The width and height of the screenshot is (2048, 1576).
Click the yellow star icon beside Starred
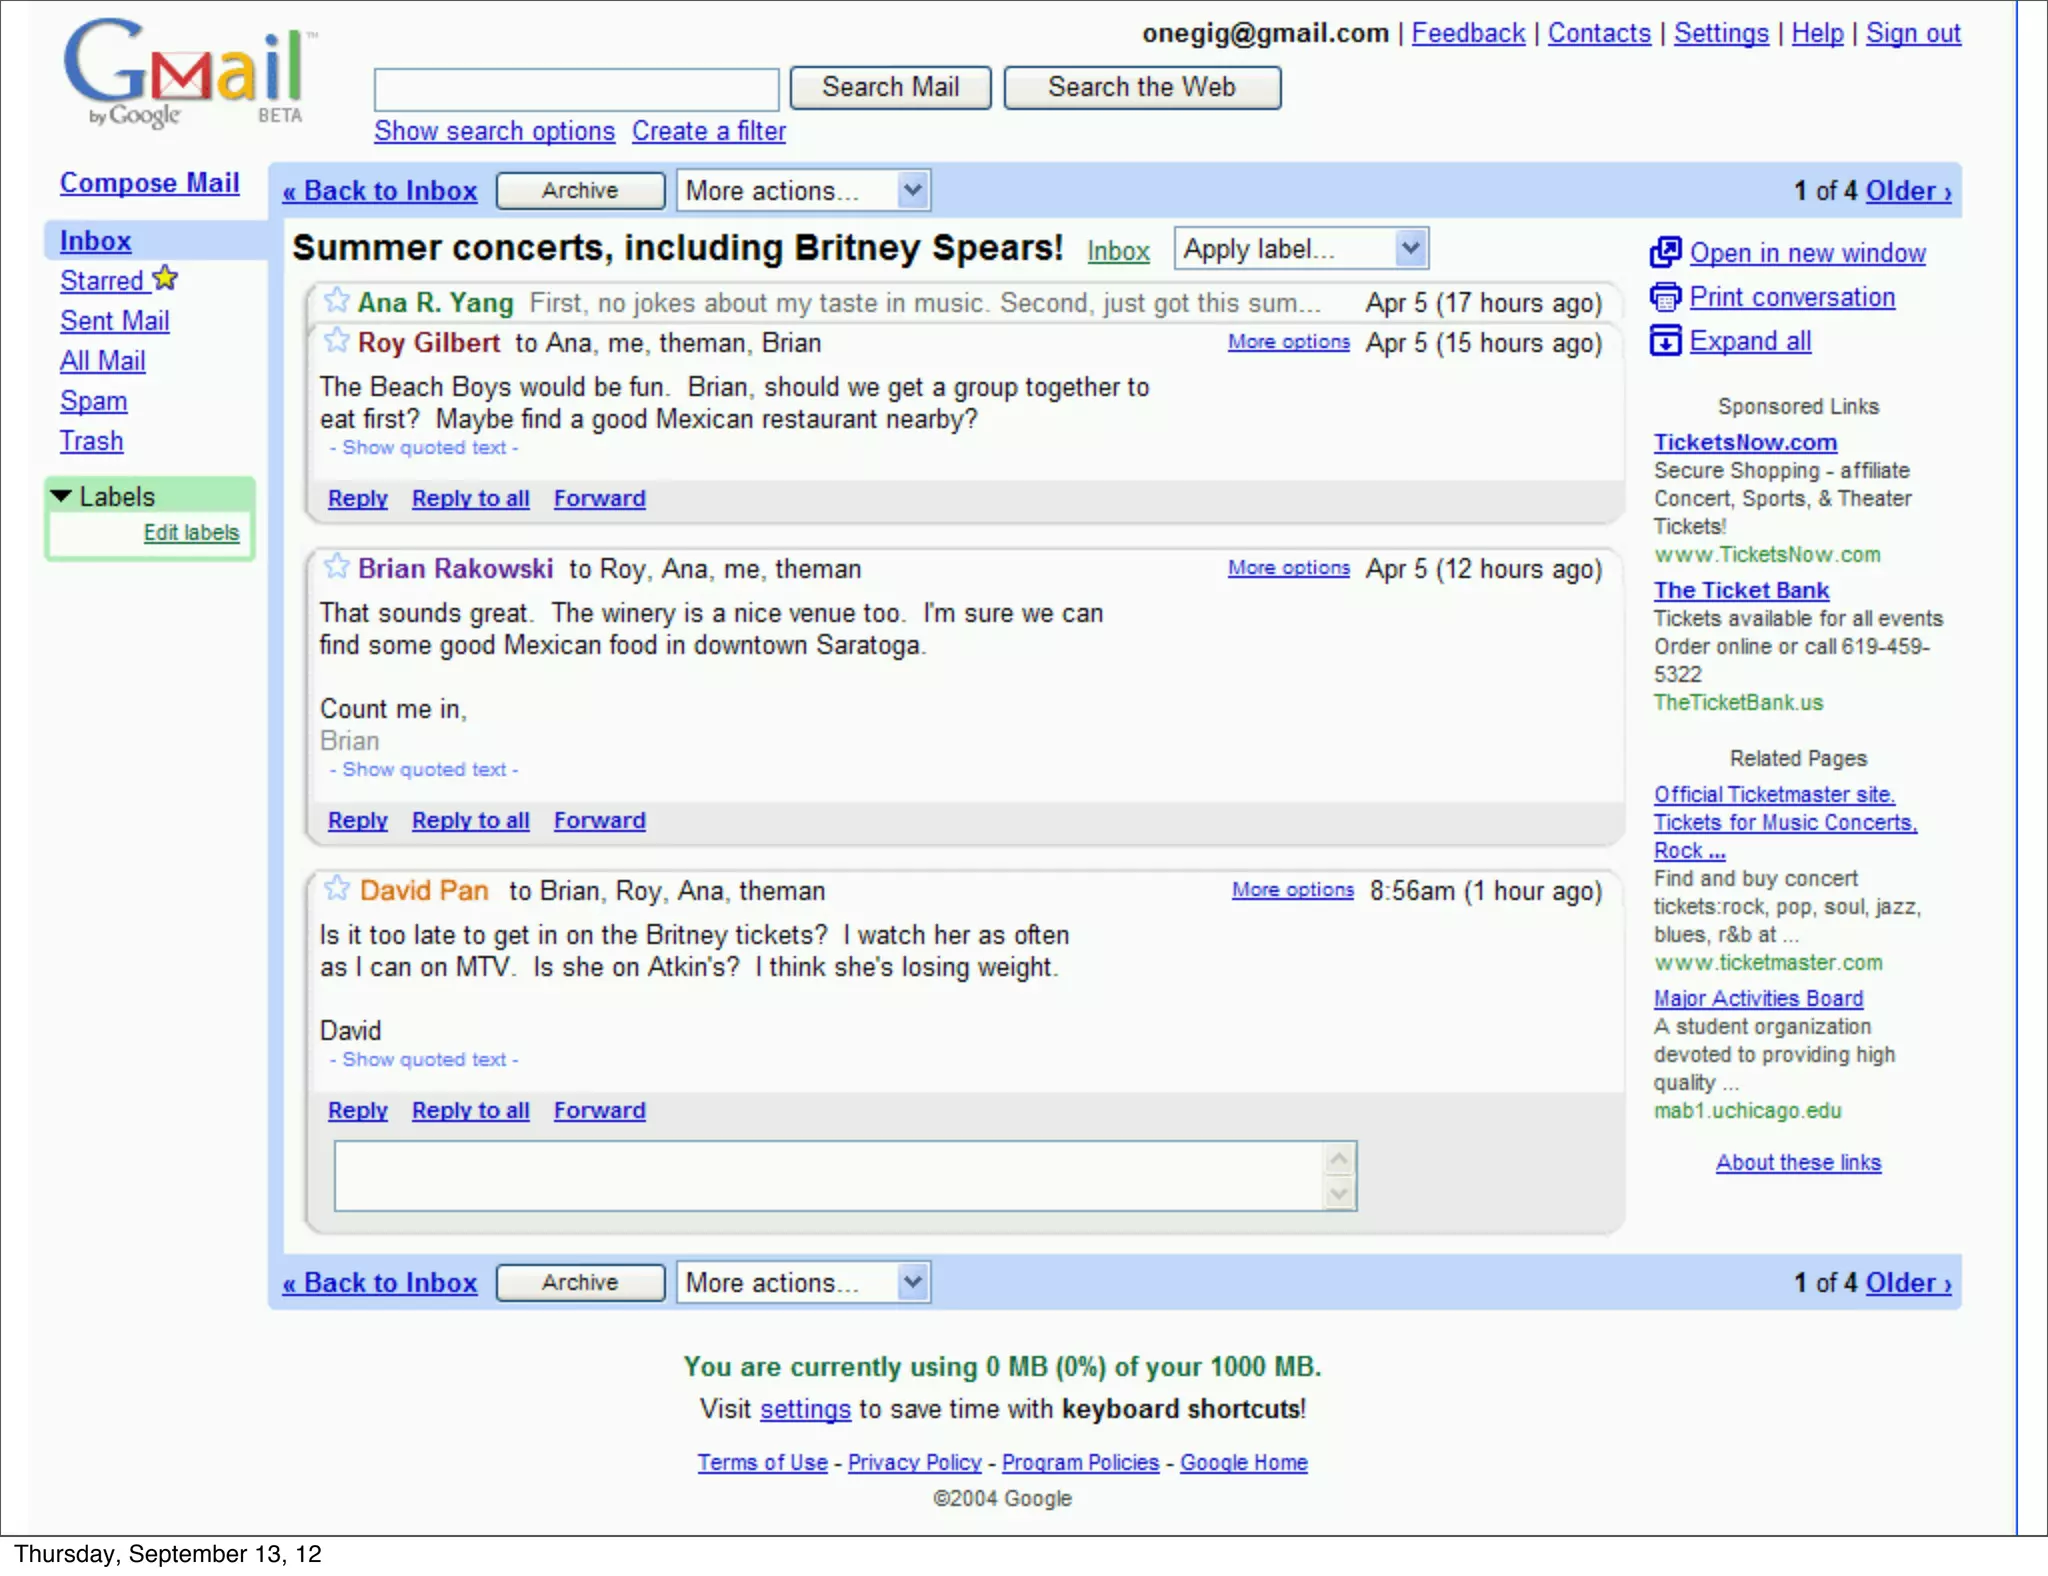click(x=166, y=279)
